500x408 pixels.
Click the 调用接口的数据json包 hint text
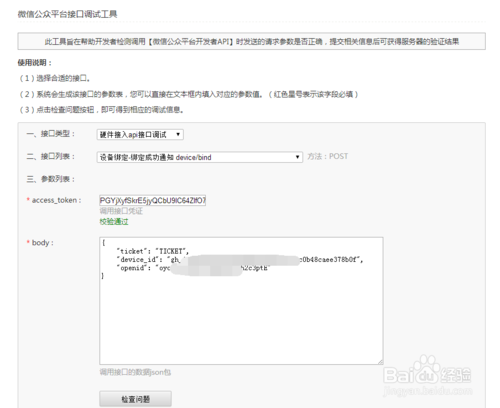pyautogui.click(x=135, y=372)
